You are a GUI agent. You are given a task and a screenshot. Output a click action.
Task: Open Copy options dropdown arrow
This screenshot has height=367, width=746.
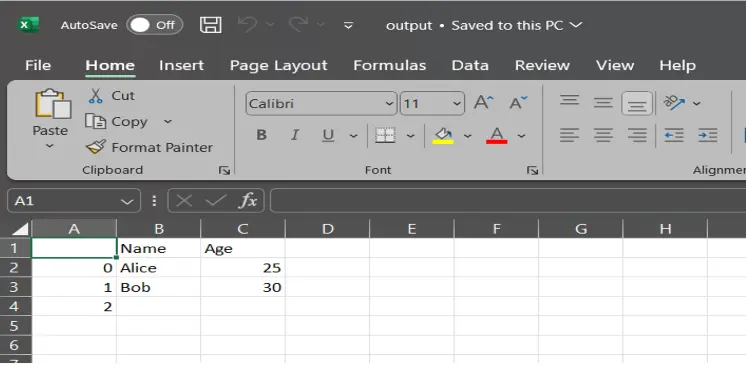[167, 122]
